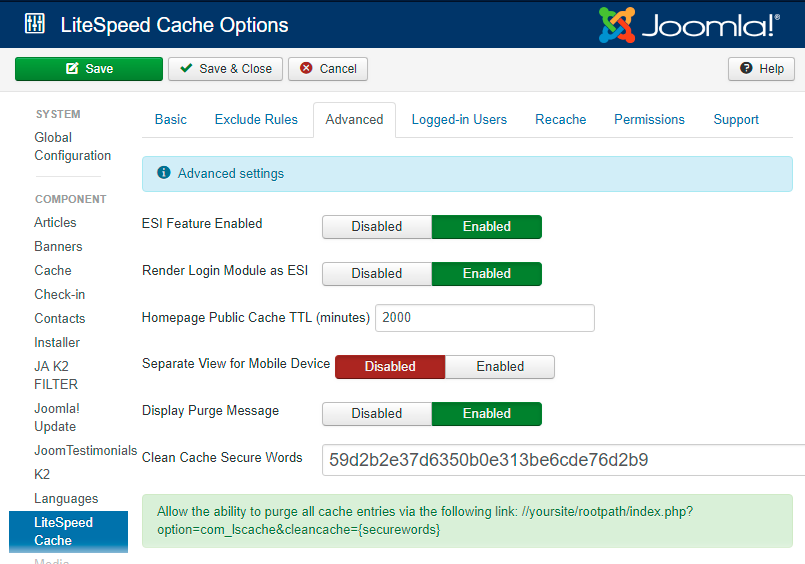Click the Advanced settings banner text
Screen dimensions: 805x564
pos(231,173)
